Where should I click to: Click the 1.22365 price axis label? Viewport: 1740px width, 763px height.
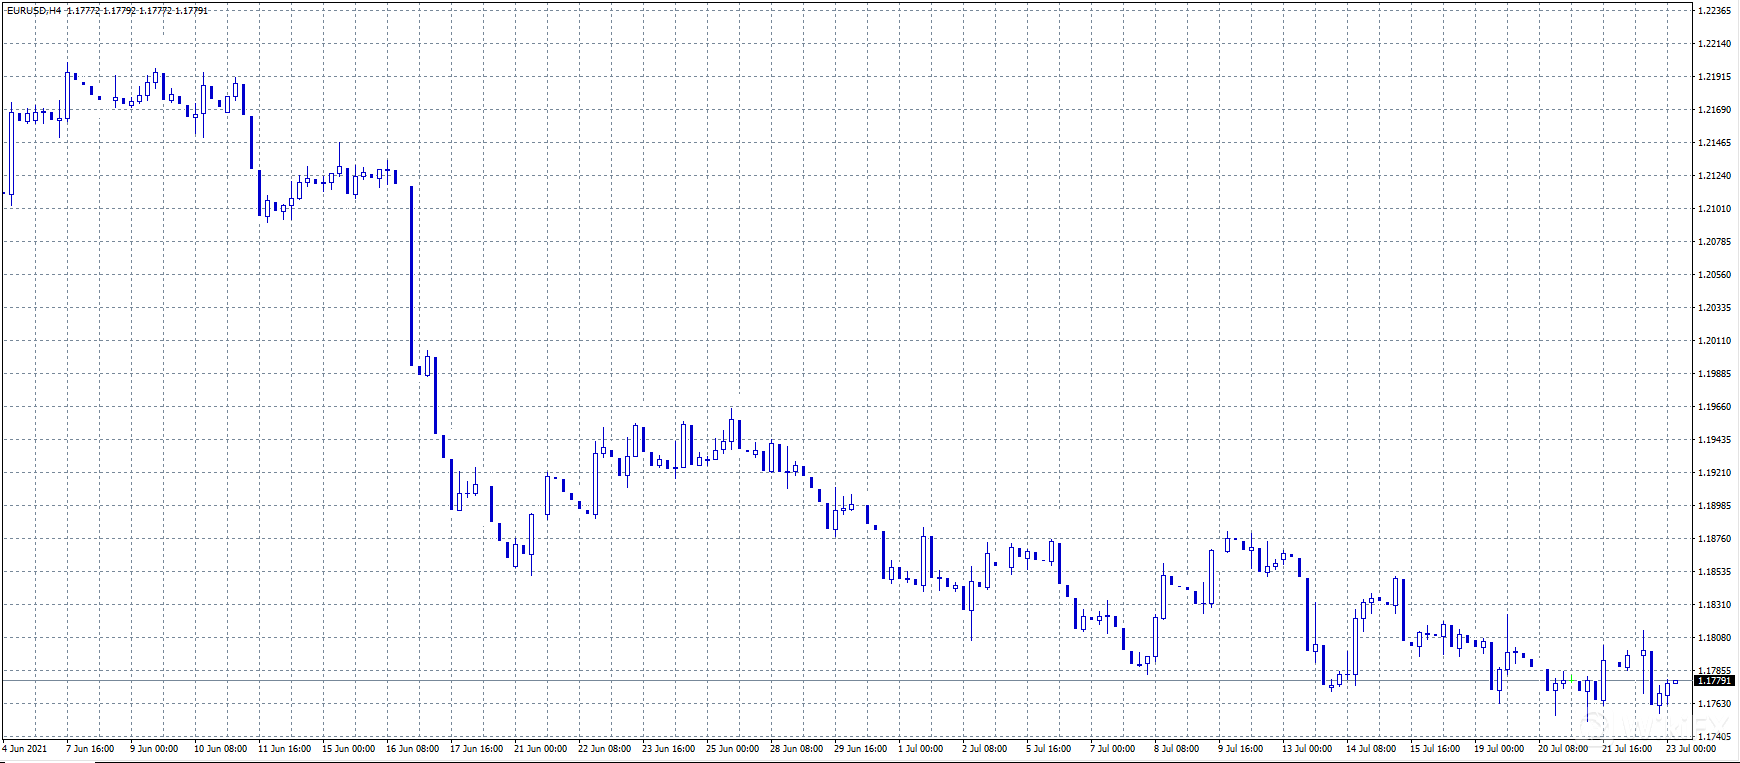click(1714, 11)
